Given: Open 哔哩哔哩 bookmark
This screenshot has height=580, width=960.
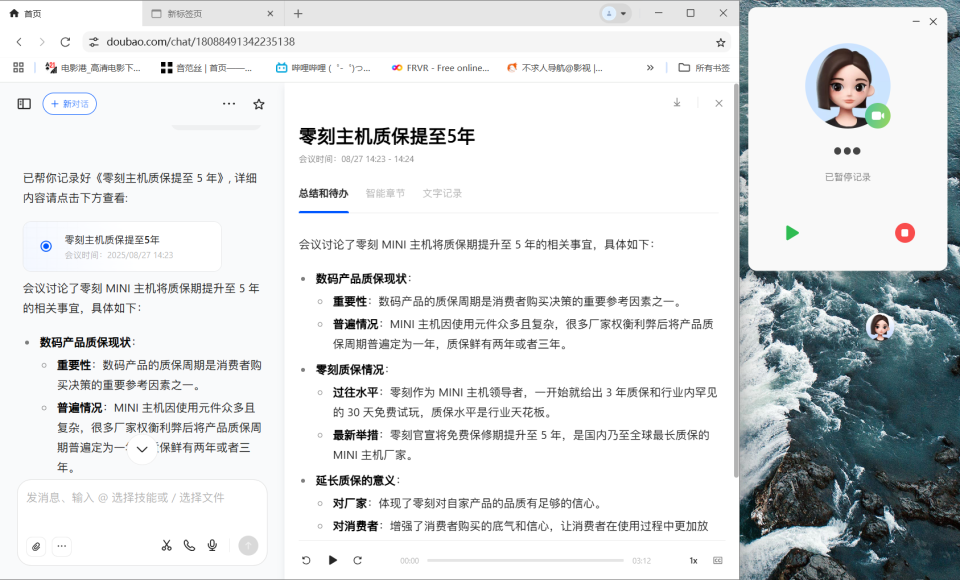Looking at the screenshot, I should [x=323, y=68].
